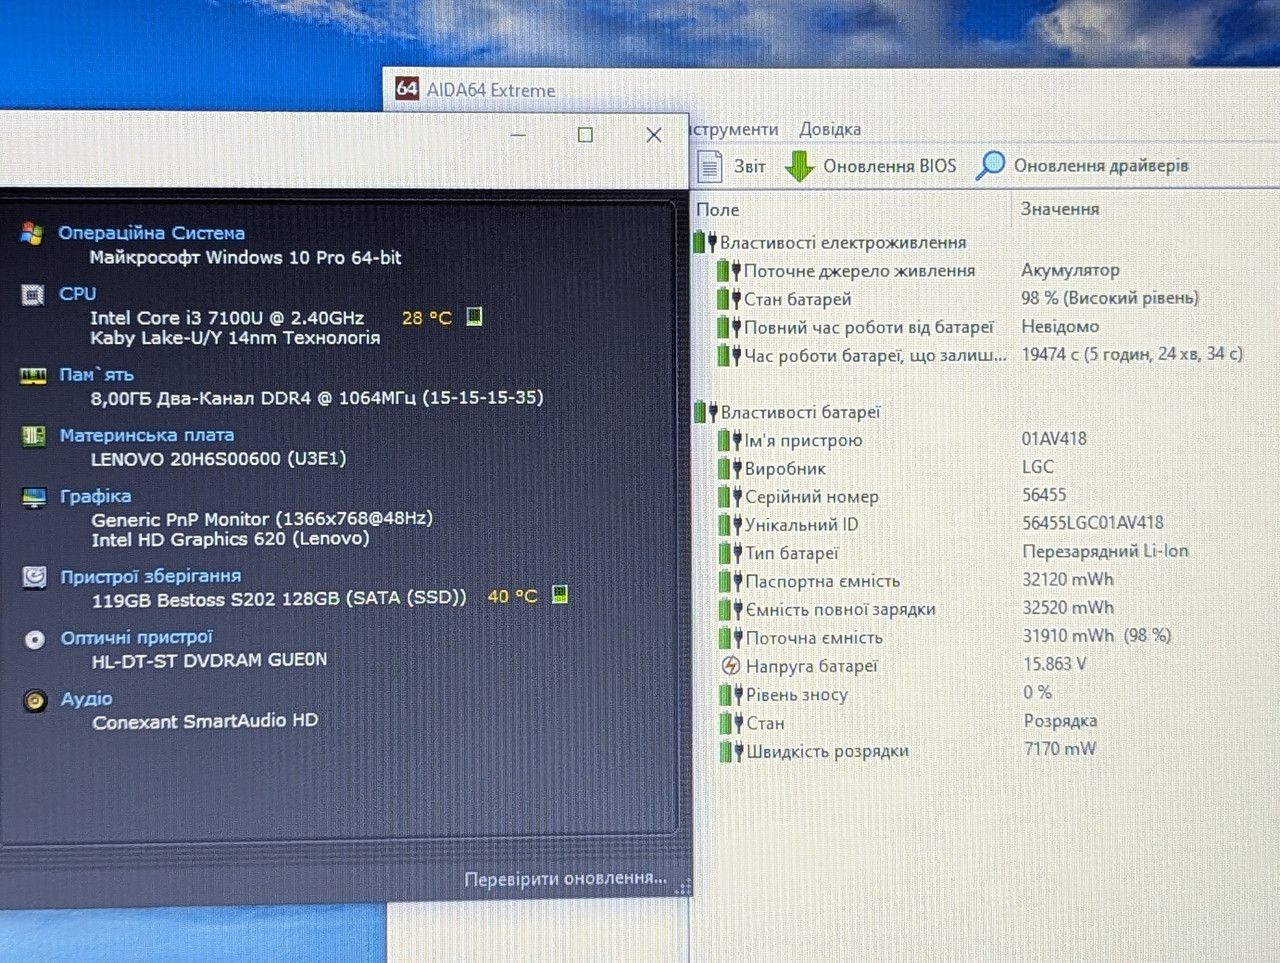The image size is (1280, 963).
Task: Click the icon beside Рівень зносу
Action: click(731, 694)
